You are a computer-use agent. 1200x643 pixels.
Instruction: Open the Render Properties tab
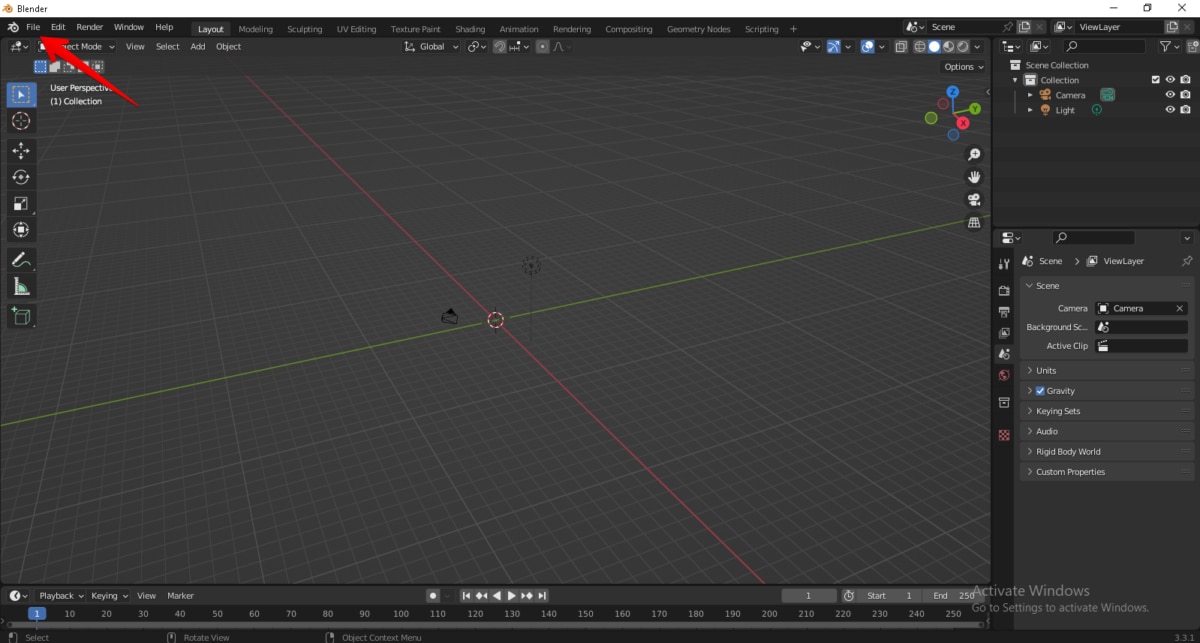pos(1004,289)
